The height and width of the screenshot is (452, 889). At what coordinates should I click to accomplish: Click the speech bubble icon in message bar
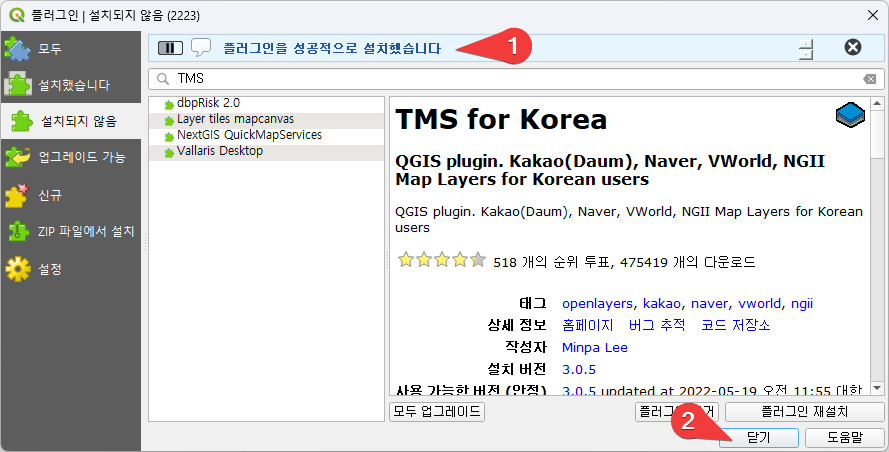201,47
